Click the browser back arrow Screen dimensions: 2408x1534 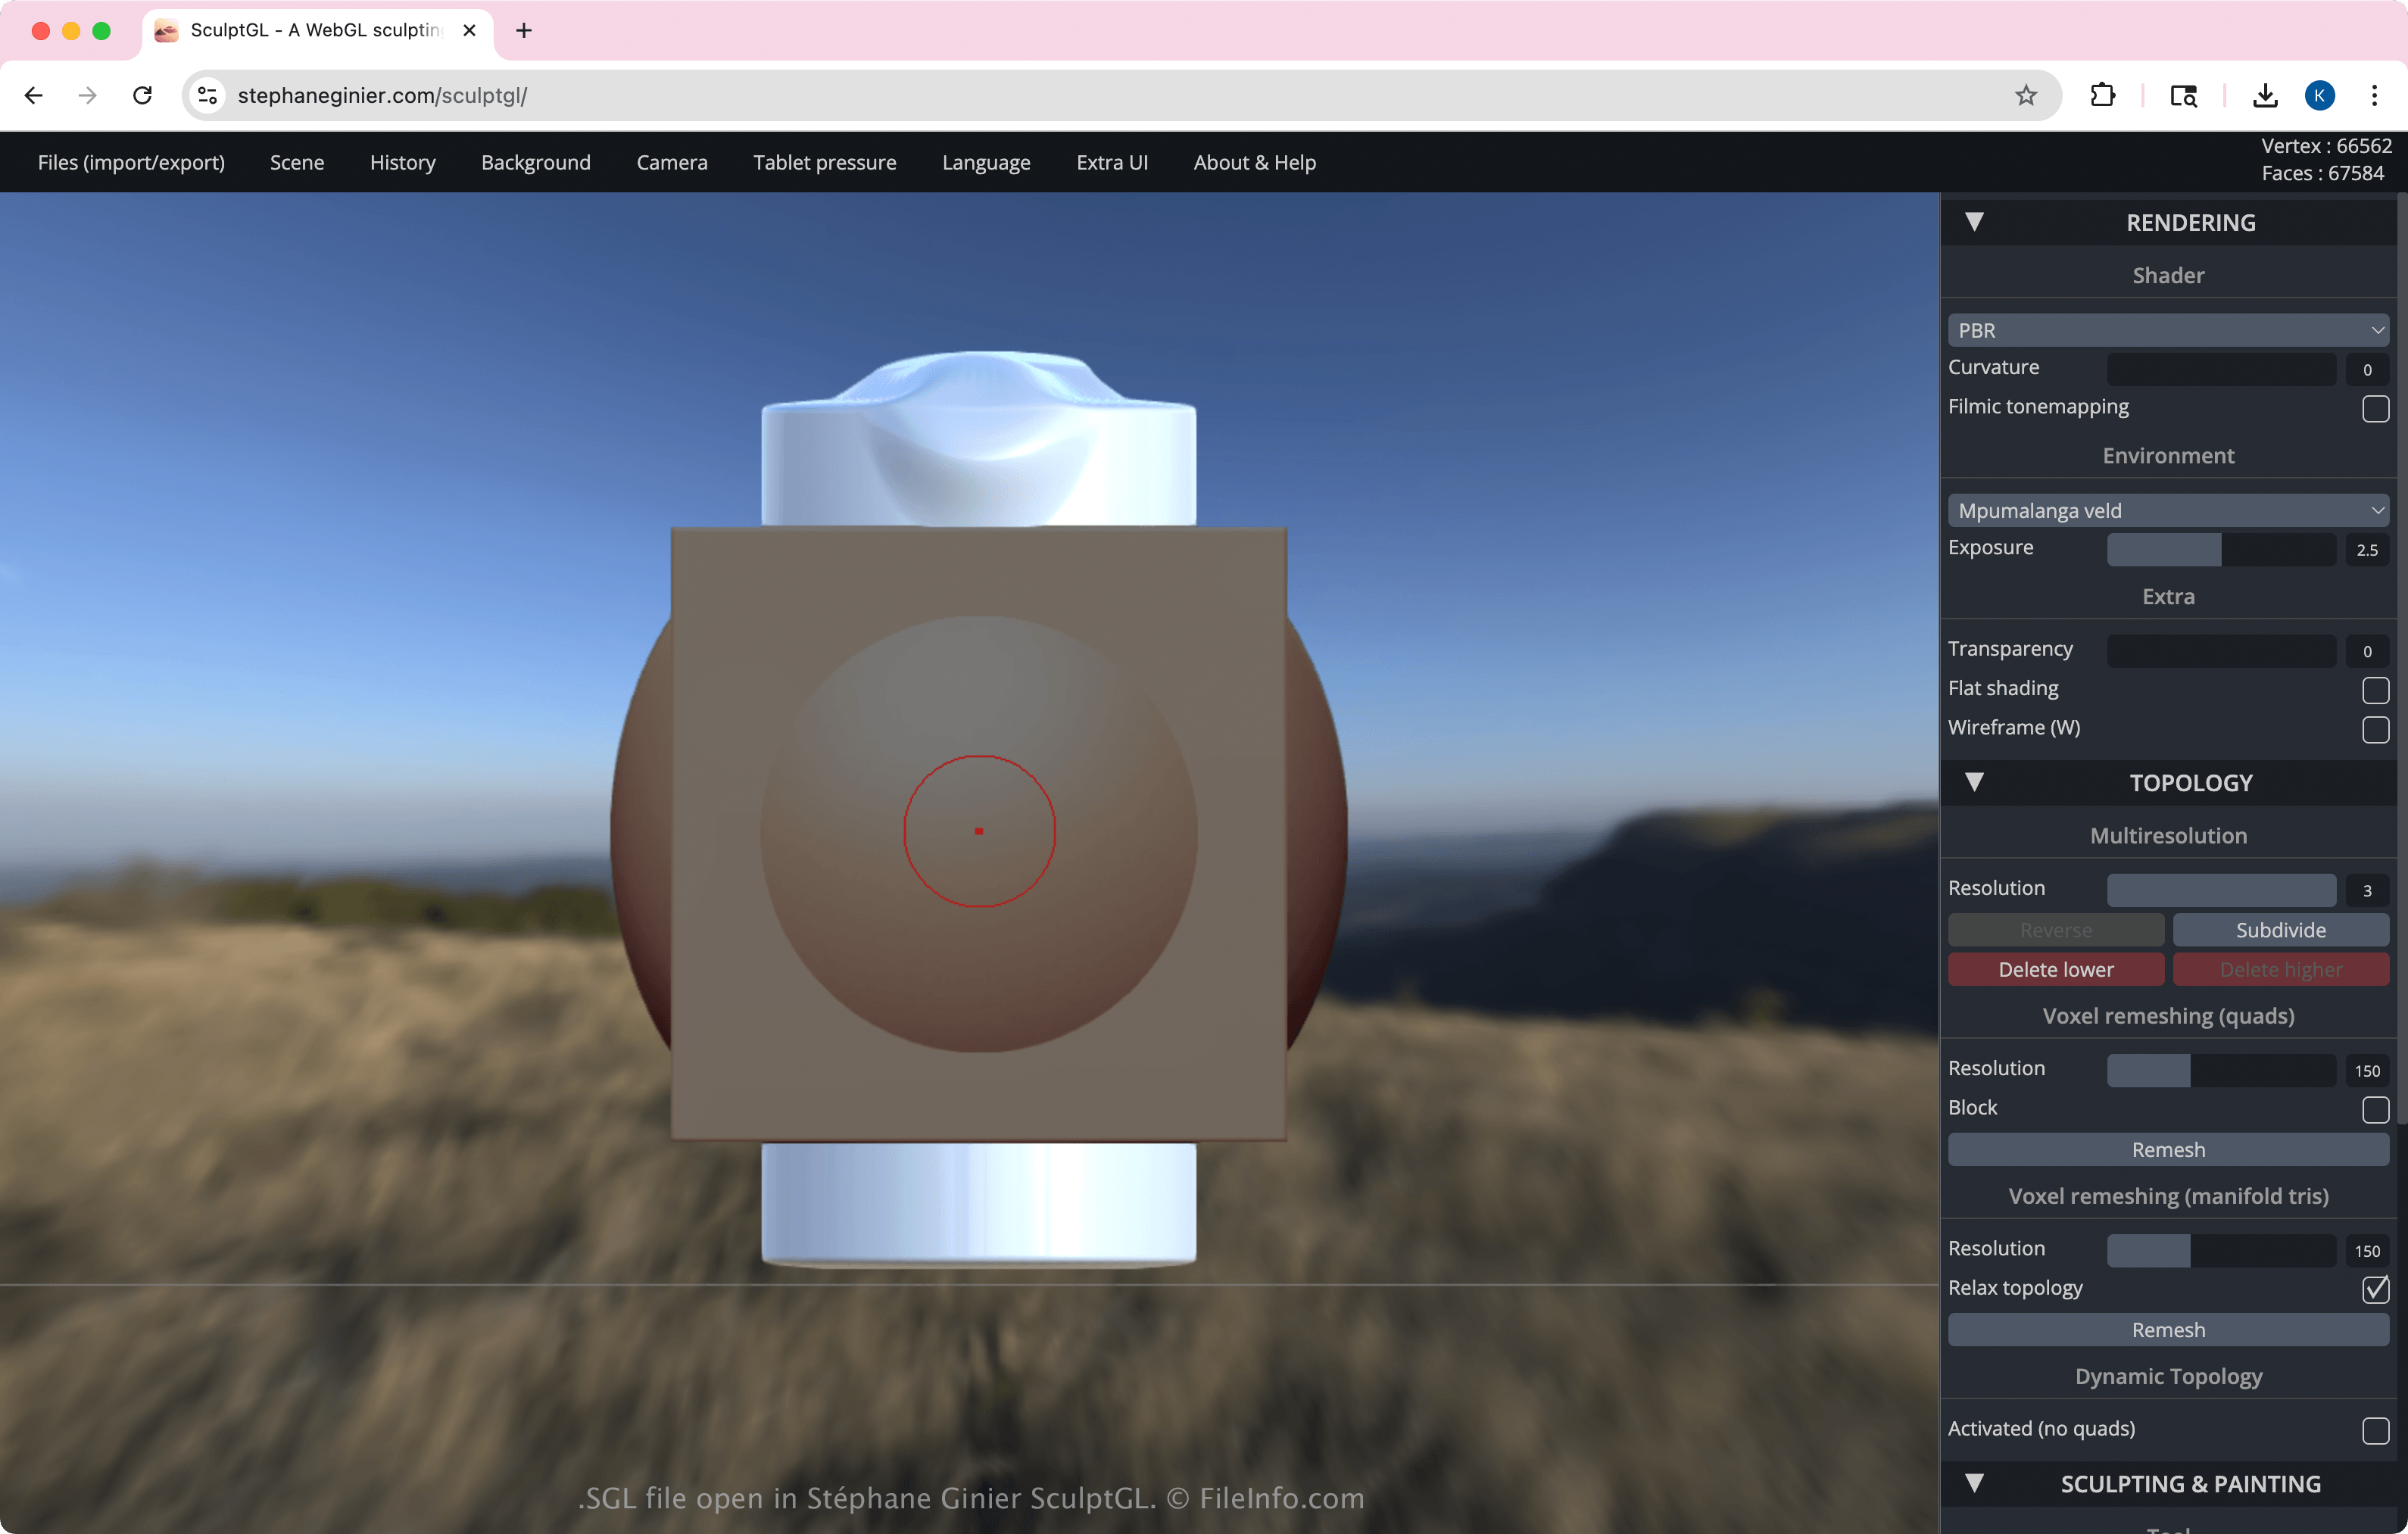pyautogui.click(x=34, y=95)
